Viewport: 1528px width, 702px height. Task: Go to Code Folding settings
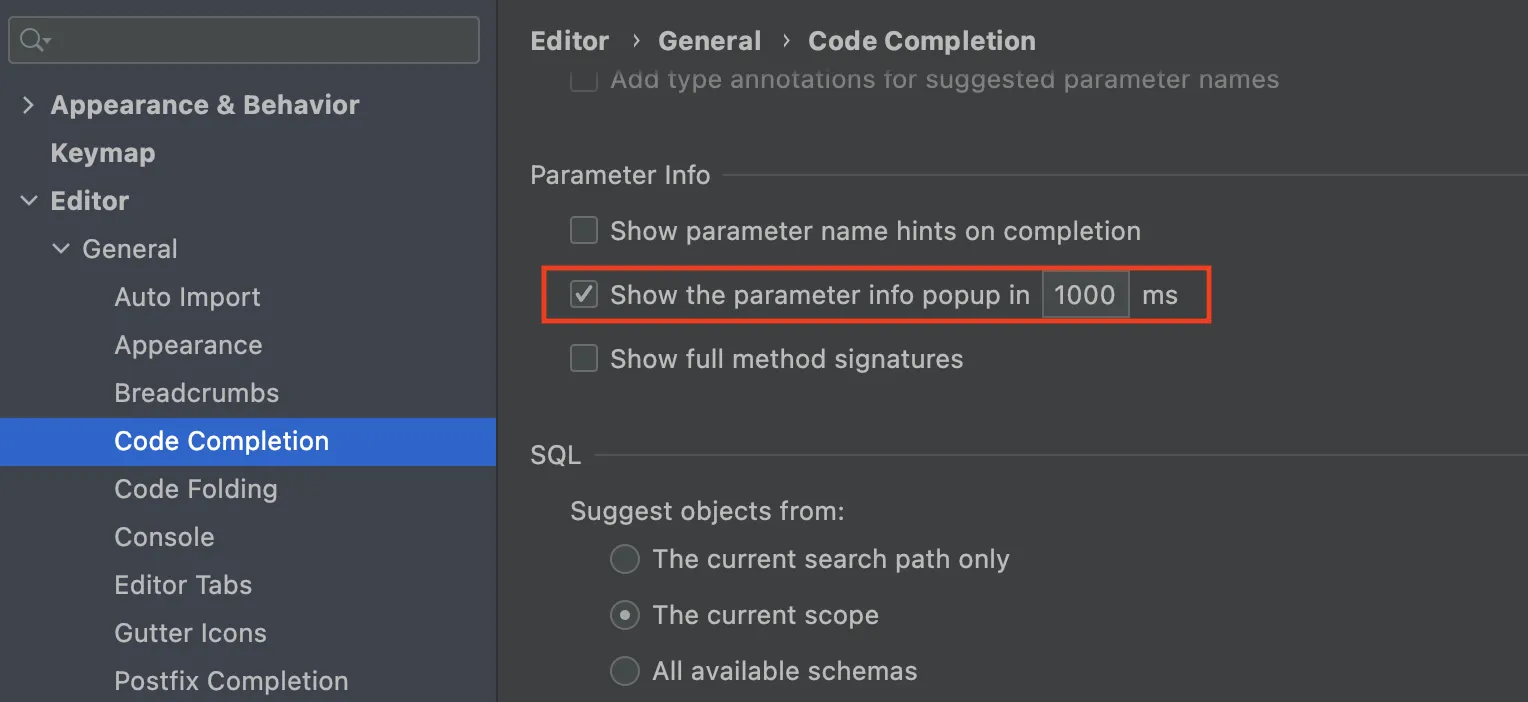point(195,489)
